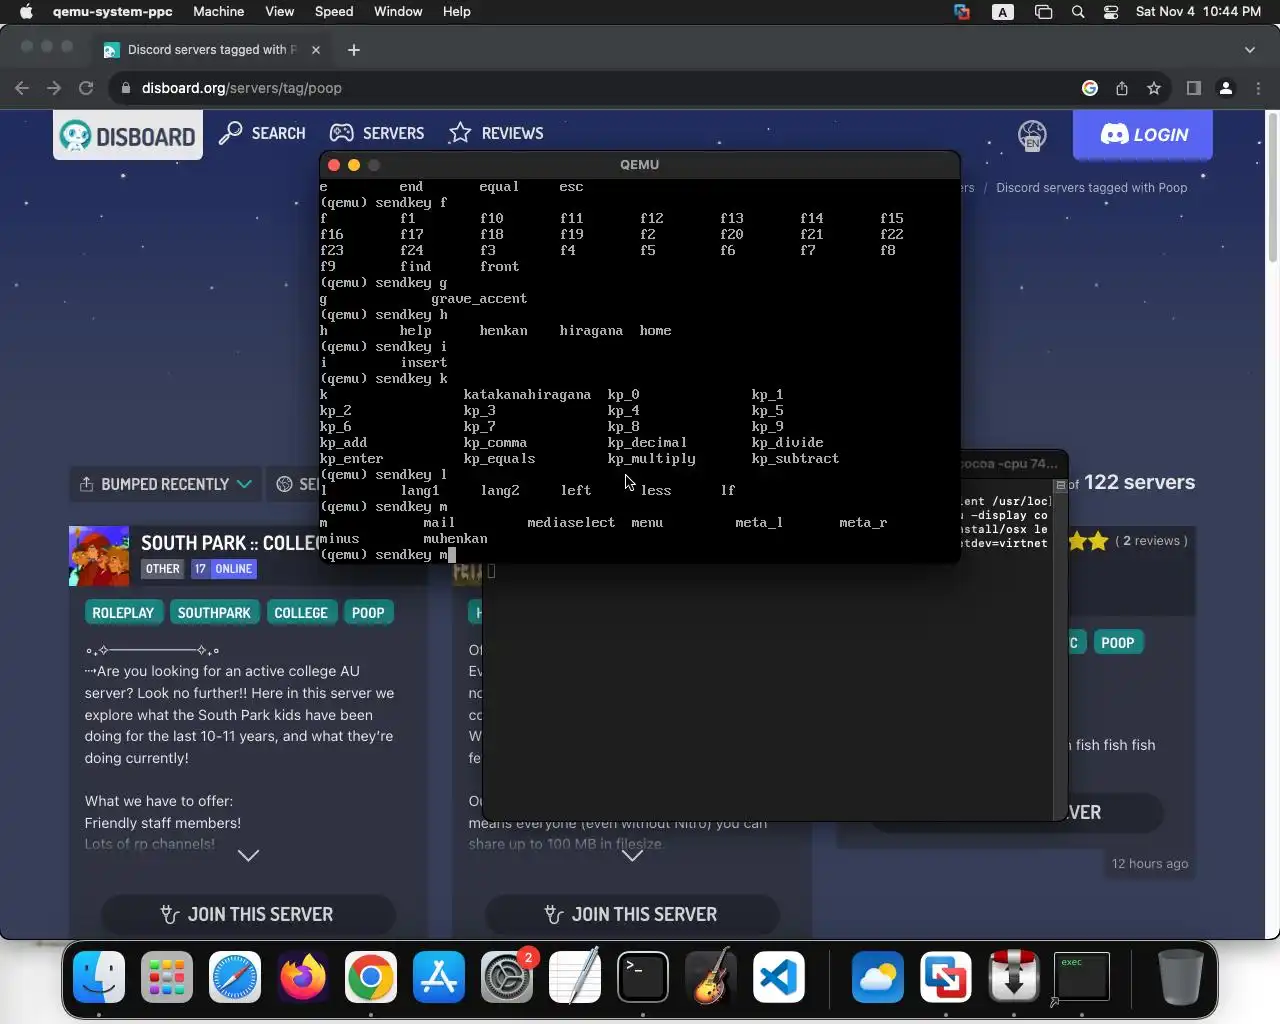Launch GarageBand guitar icon in Dock
This screenshot has width=1280, height=1024.
[711, 977]
